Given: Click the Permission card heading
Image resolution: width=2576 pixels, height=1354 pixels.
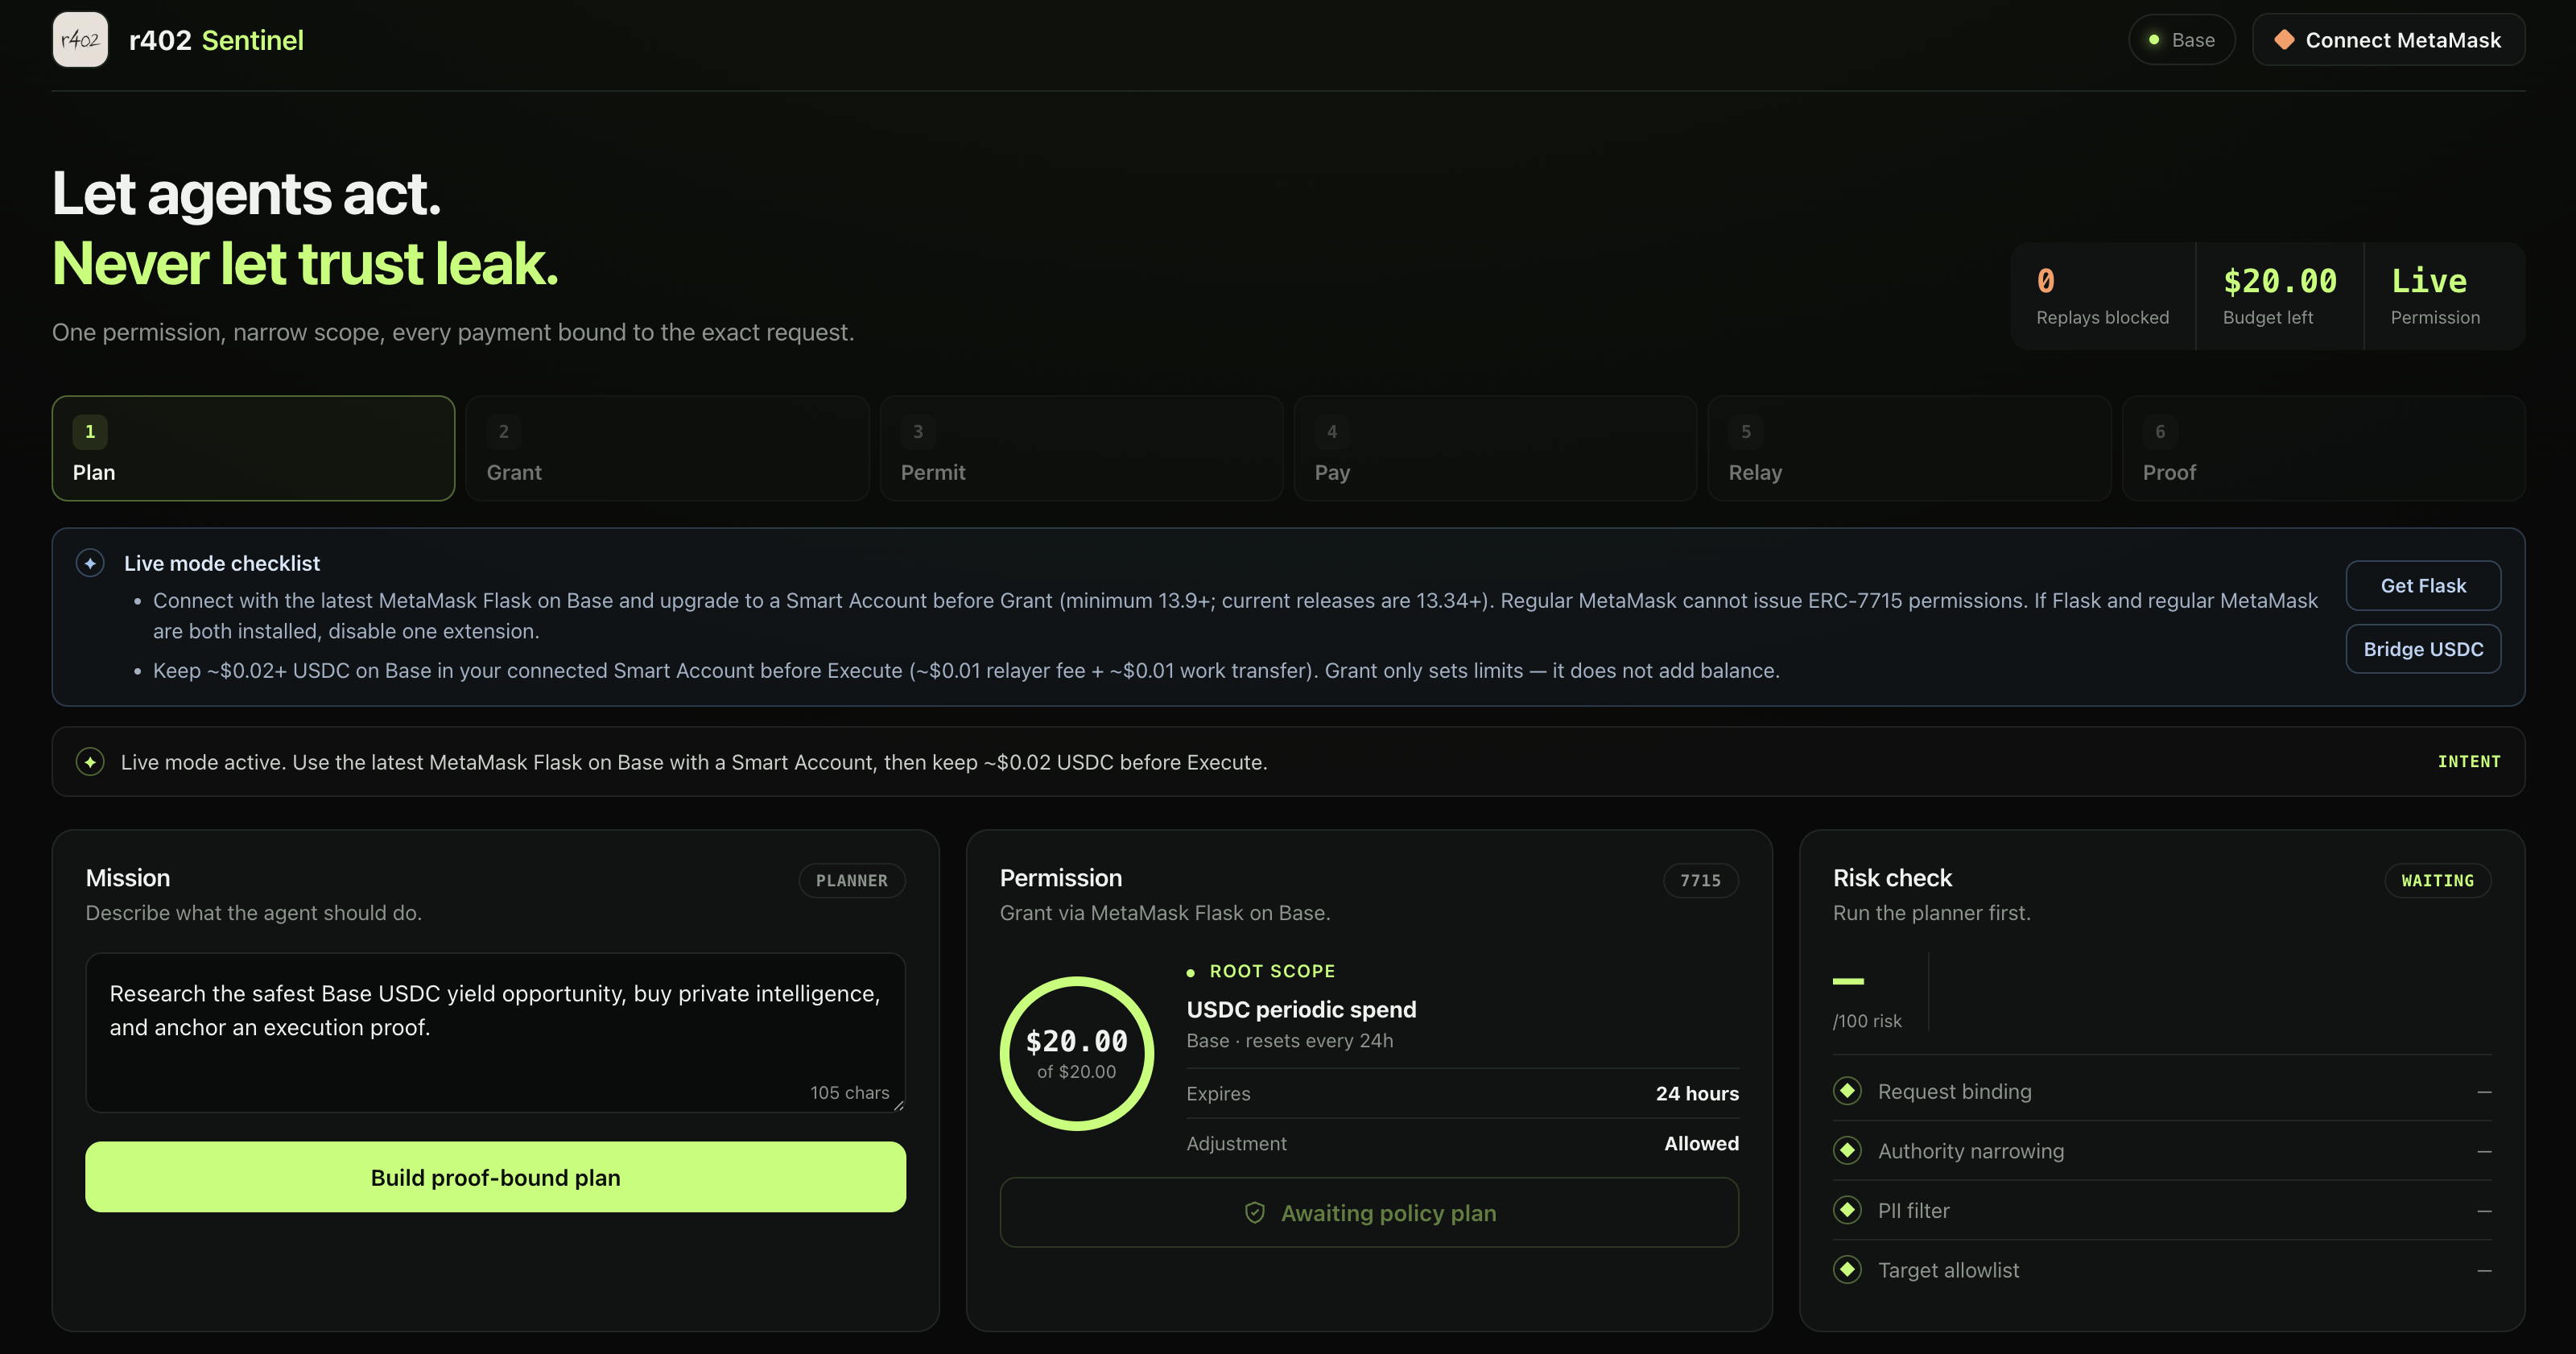Looking at the screenshot, I should pos(1061,878).
